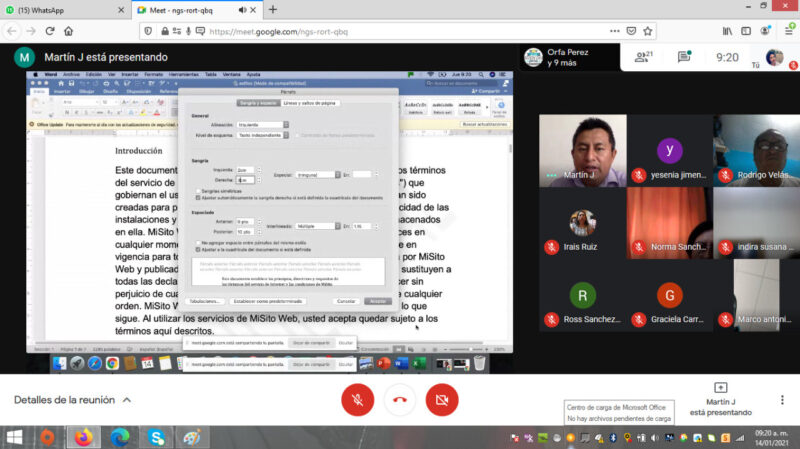The width and height of the screenshot is (800, 449).
Task: Toggle No agregar espacio entre párrafos checkbox
Action: click(x=198, y=243)
